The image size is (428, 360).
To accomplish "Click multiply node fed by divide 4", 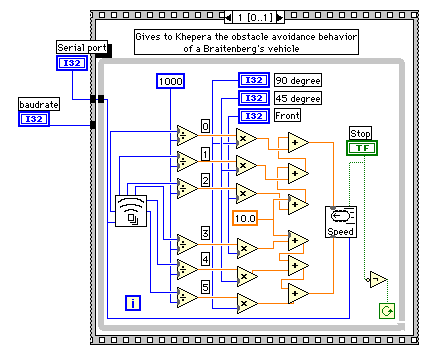I will (x=247, y=276).
